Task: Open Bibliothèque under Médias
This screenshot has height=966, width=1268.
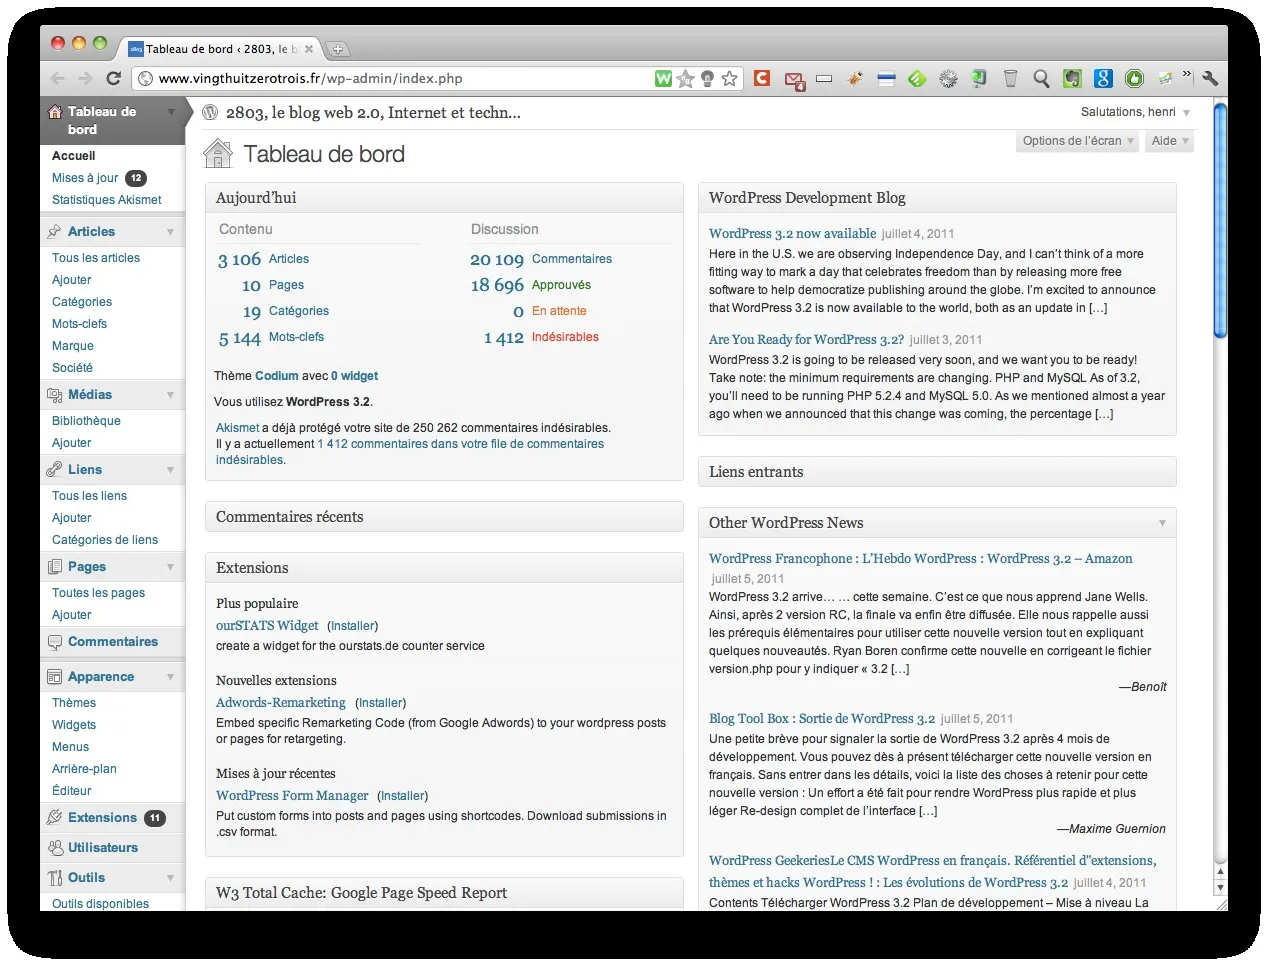Action: click(x=86, y=421)
